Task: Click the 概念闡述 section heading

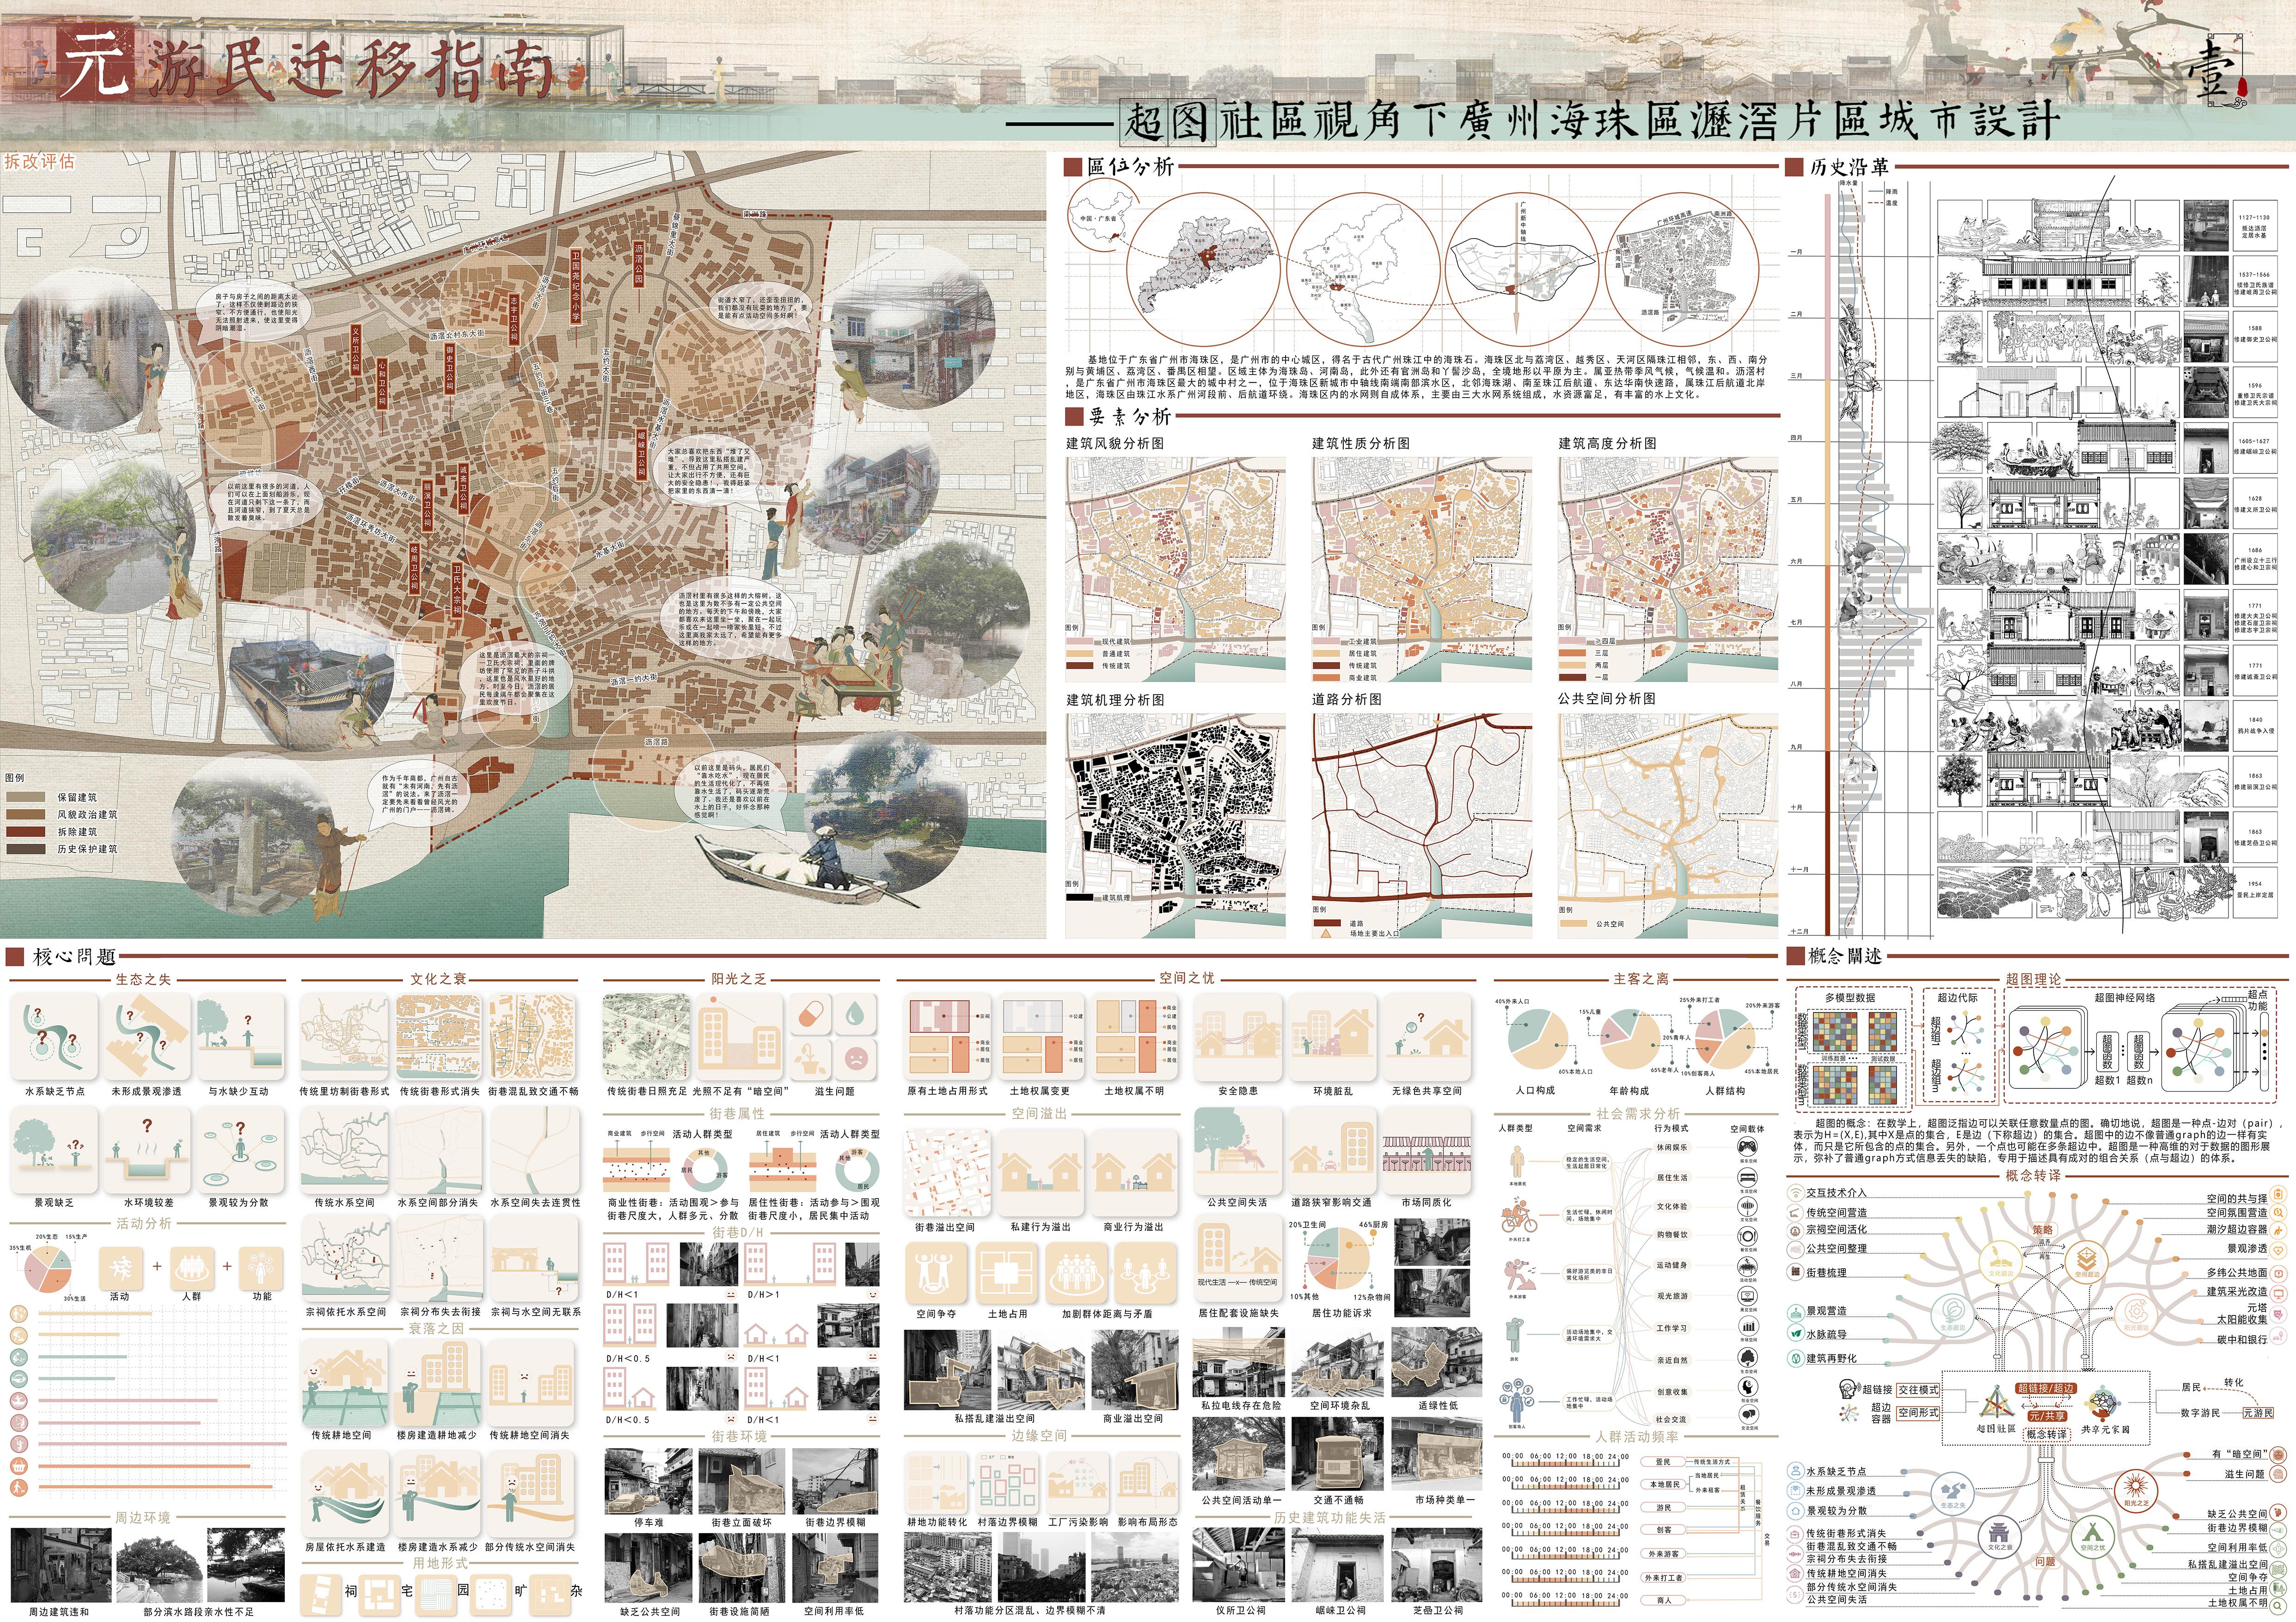Action: (x=1845, y=956)
